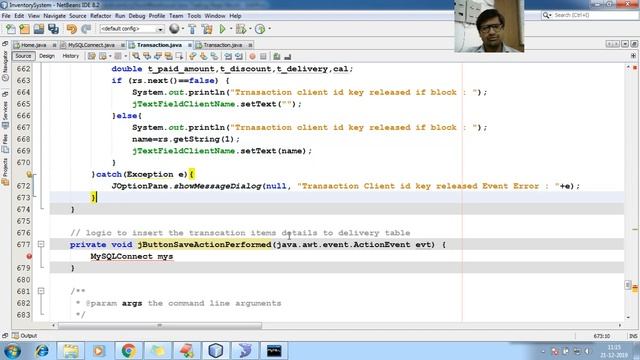Image resolution: width=640 pixels, height=360 pixels.
Task: Click the Find Previous Occurrence icon
Action: 147,56
